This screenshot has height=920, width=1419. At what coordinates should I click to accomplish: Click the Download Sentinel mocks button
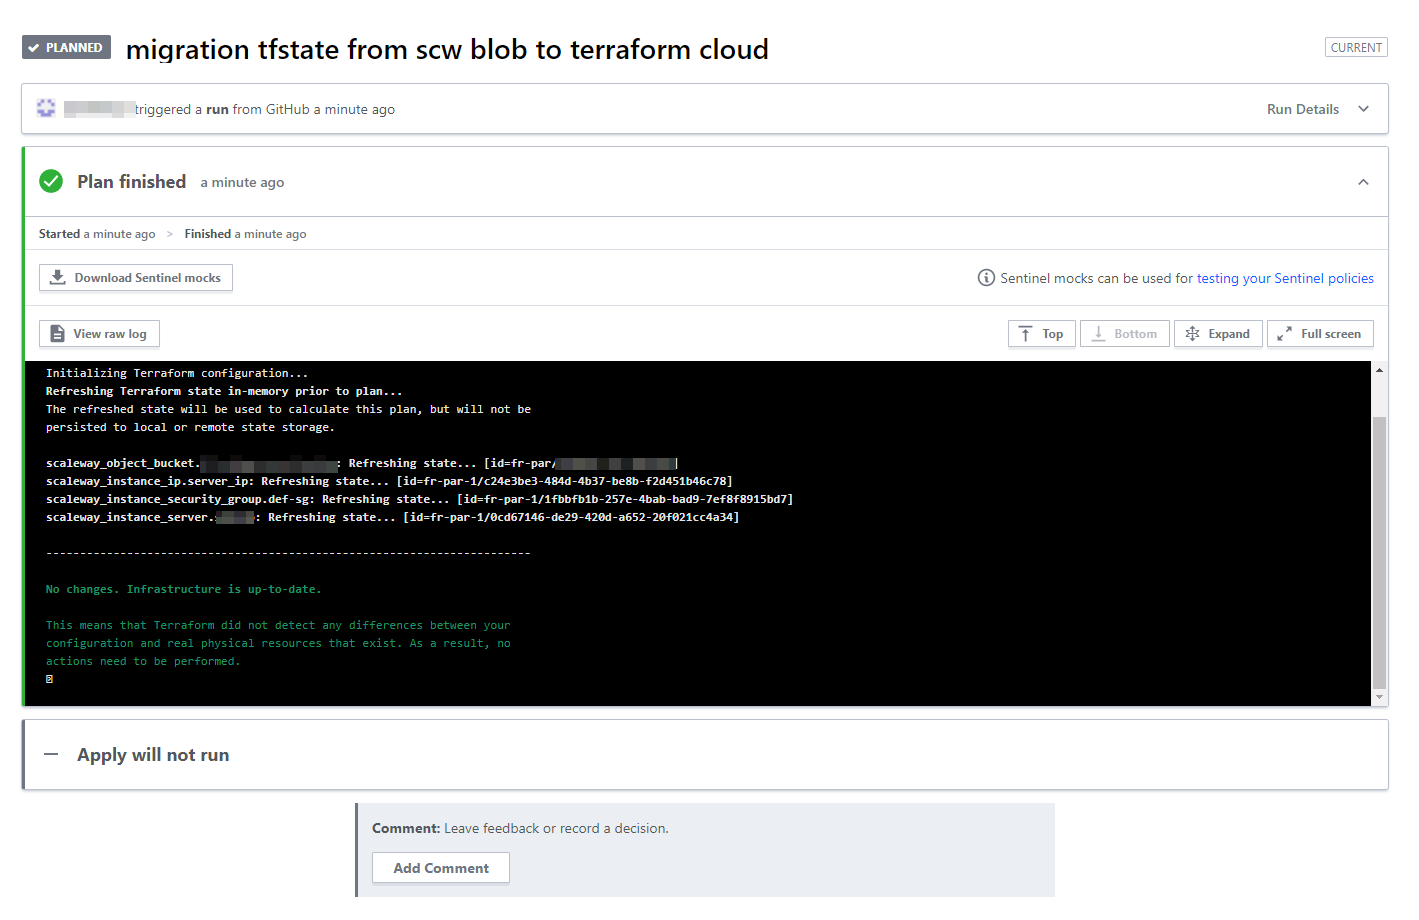(136, 278)
